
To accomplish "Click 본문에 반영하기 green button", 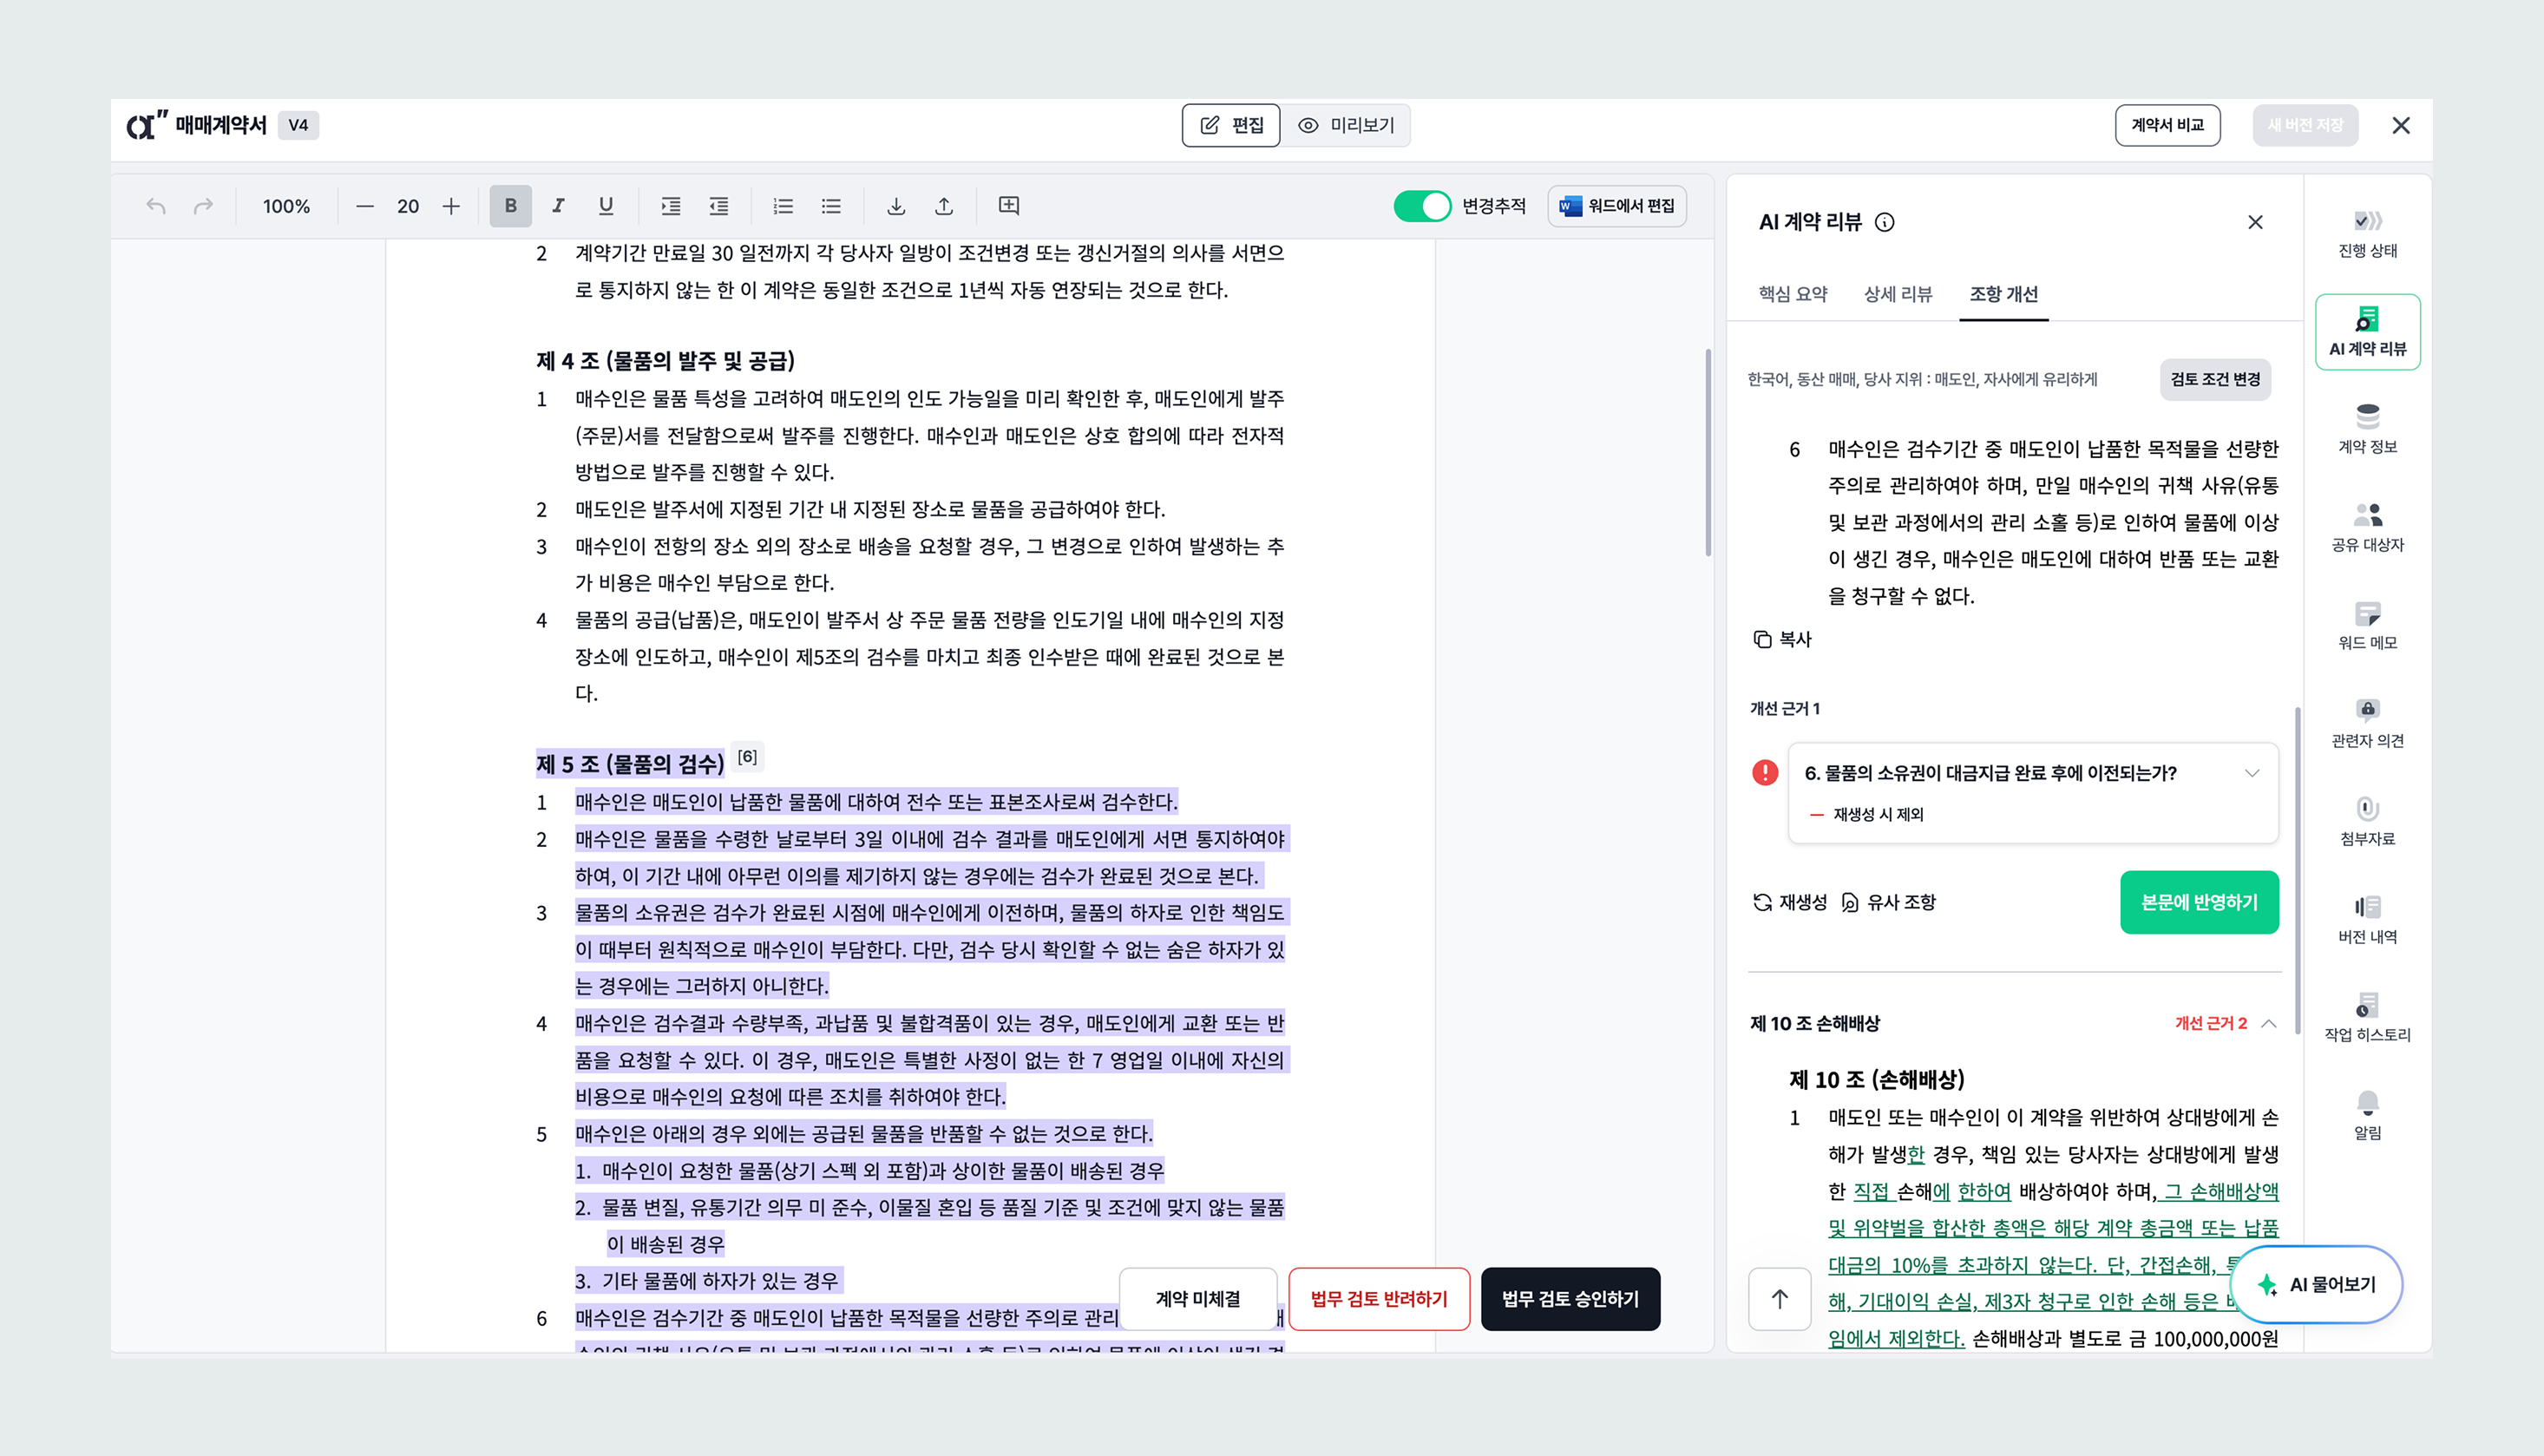I will [x=2198, y=902].
